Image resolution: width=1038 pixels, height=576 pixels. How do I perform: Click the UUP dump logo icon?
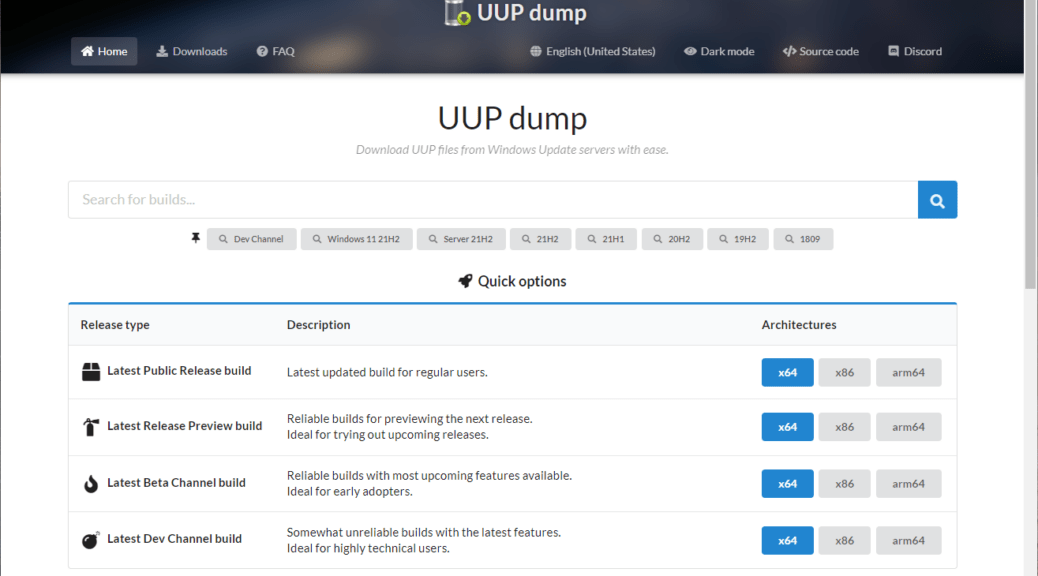point(458,13)
